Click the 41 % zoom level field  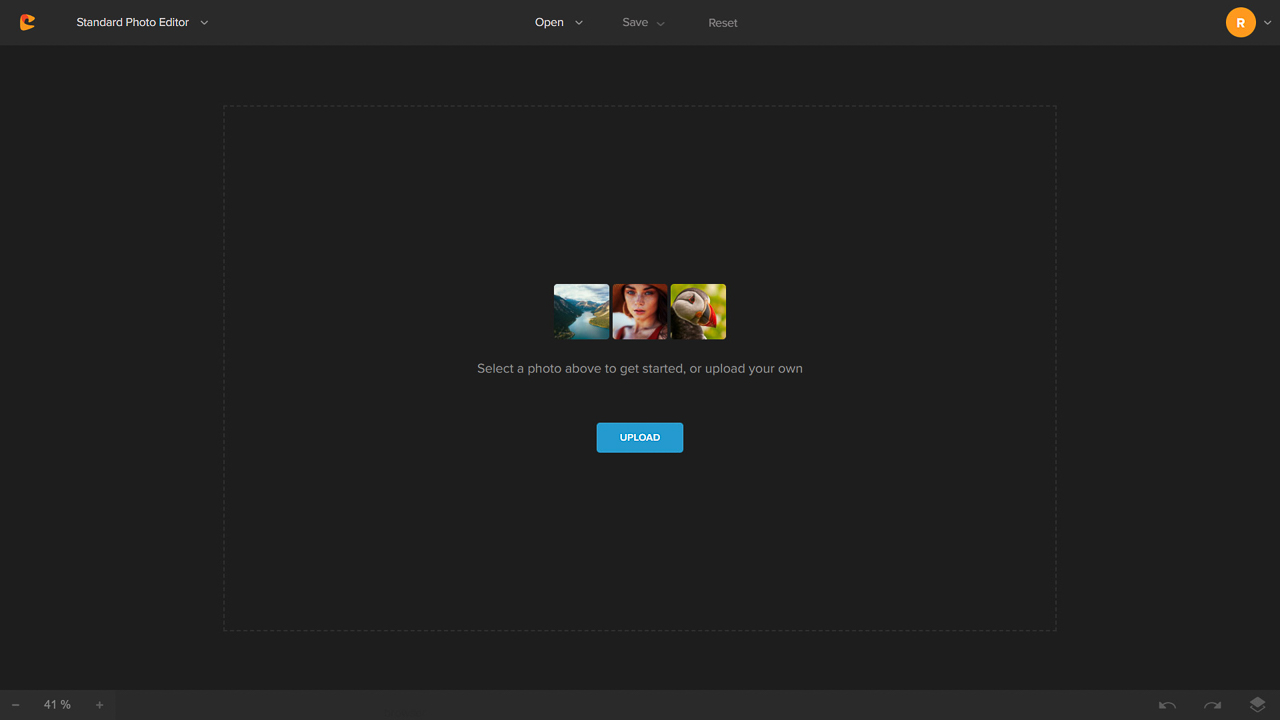[x=57, y=705]
